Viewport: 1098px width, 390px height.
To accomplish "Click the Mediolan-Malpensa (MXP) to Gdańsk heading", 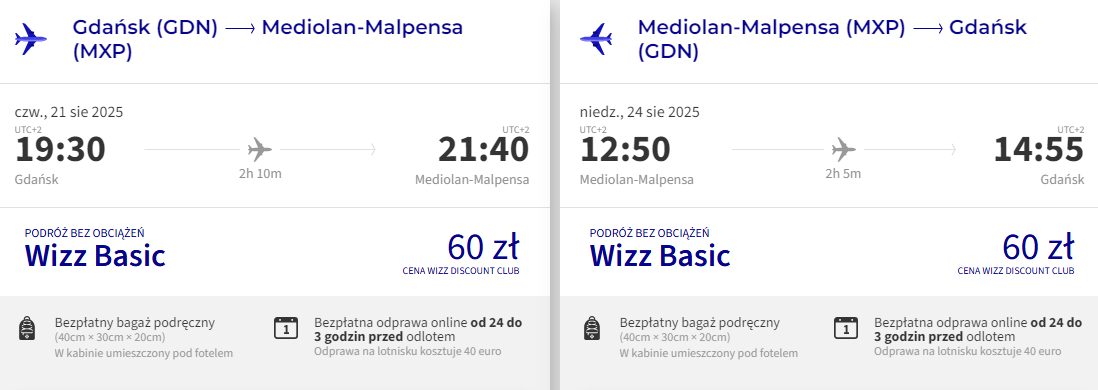I will [832, 39].
